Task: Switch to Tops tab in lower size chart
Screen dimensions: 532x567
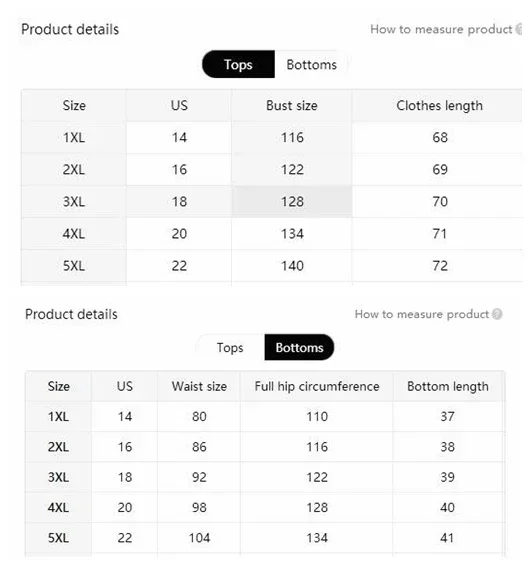Action: (230, 348)
